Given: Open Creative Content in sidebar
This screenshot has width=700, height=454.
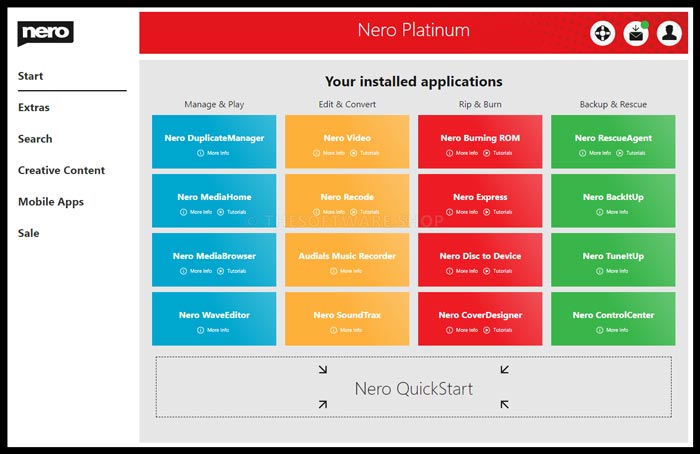Looking at the screenshot, I should pyautogui.click(x=61, y=170).
